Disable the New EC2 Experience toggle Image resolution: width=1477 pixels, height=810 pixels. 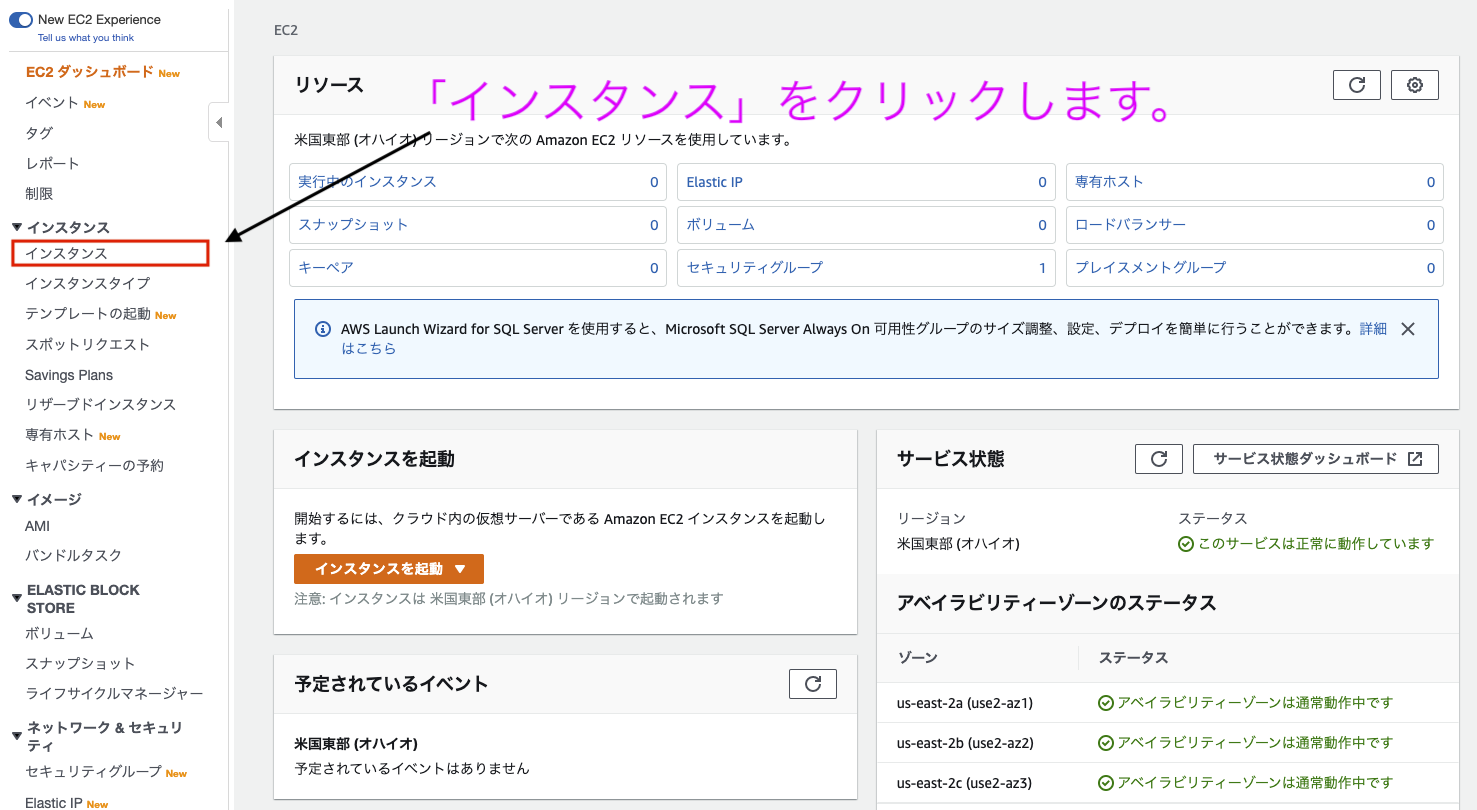point(21,18)
